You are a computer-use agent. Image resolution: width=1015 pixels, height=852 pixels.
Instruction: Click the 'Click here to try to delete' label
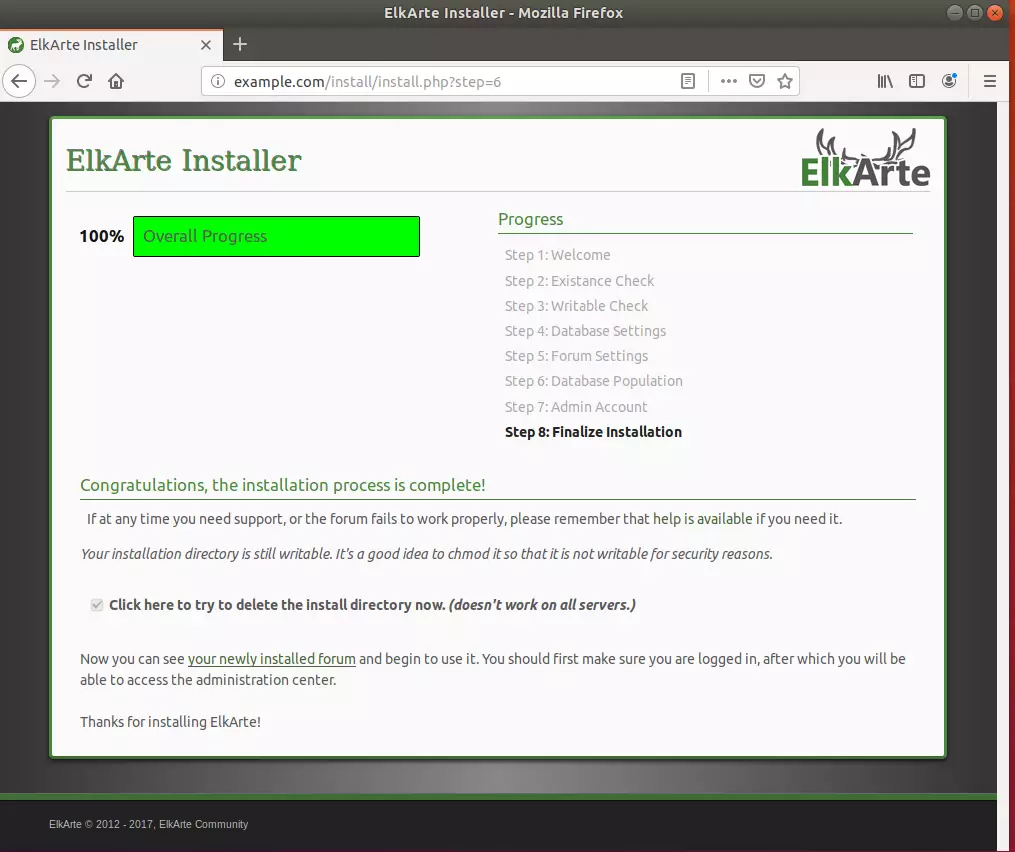(x=372, y=605)
